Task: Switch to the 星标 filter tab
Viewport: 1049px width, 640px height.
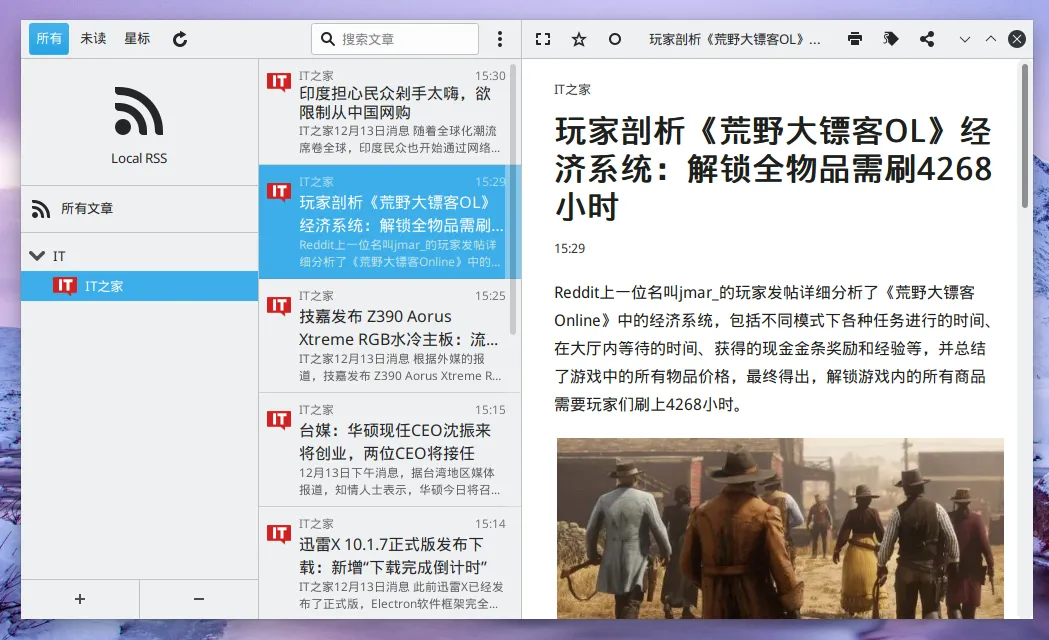Action: click(x=137, y=39)
